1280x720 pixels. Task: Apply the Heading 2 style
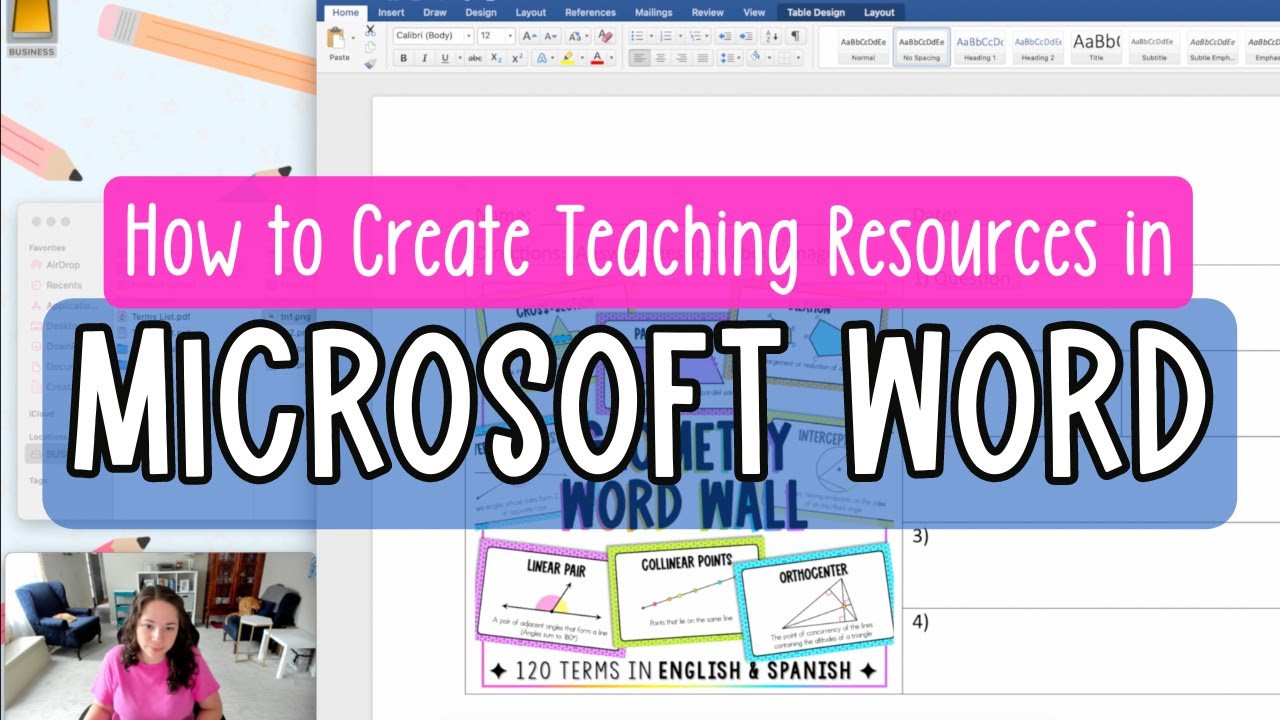click(1037, 47)
